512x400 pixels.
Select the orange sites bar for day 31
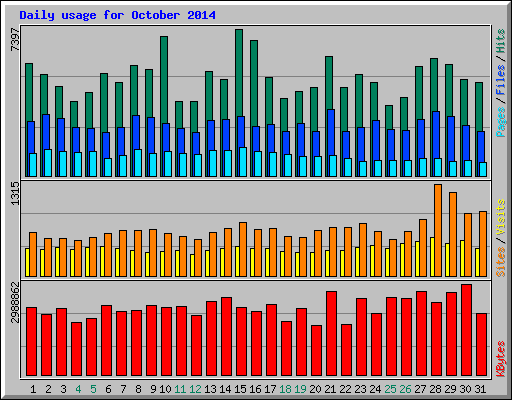point(483,244)
